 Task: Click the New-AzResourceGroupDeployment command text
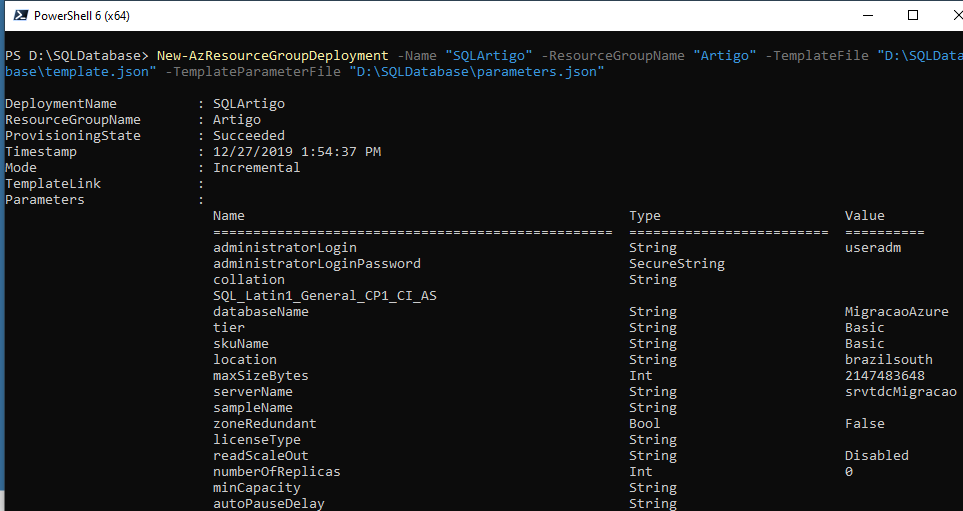point(272,56)
